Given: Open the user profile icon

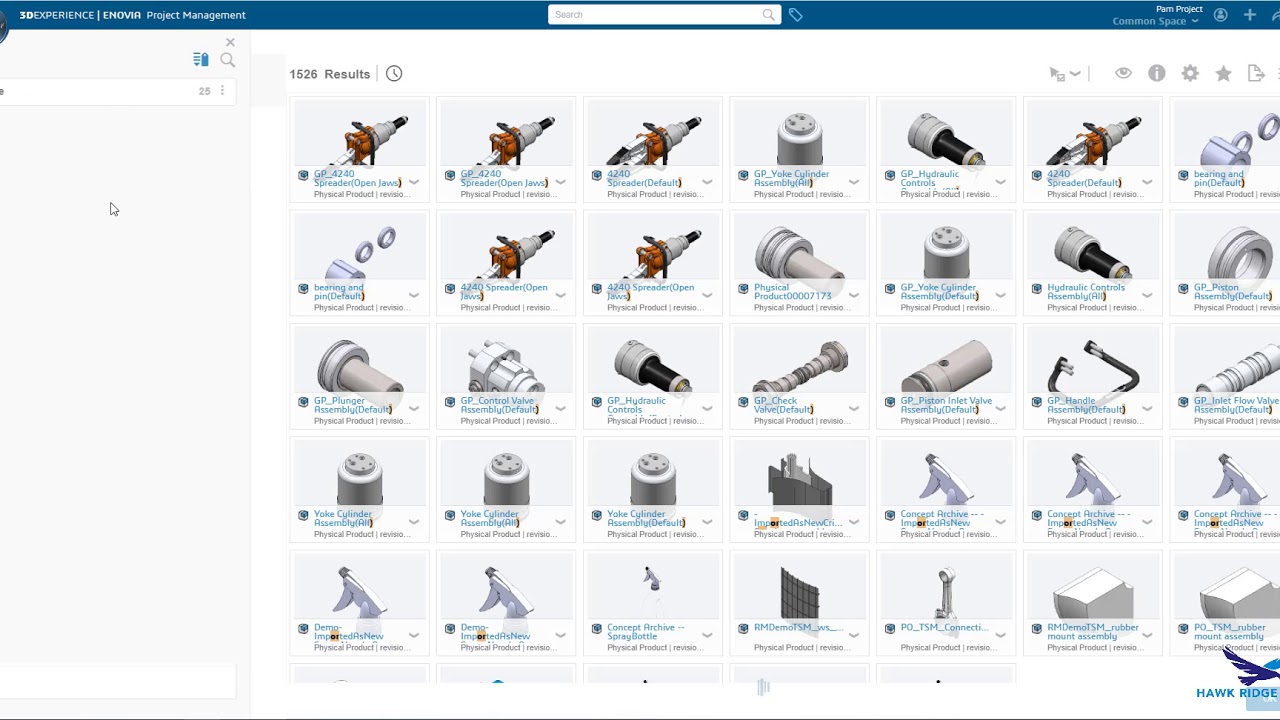Looking at the screenshot, I should pos(1220,15).
